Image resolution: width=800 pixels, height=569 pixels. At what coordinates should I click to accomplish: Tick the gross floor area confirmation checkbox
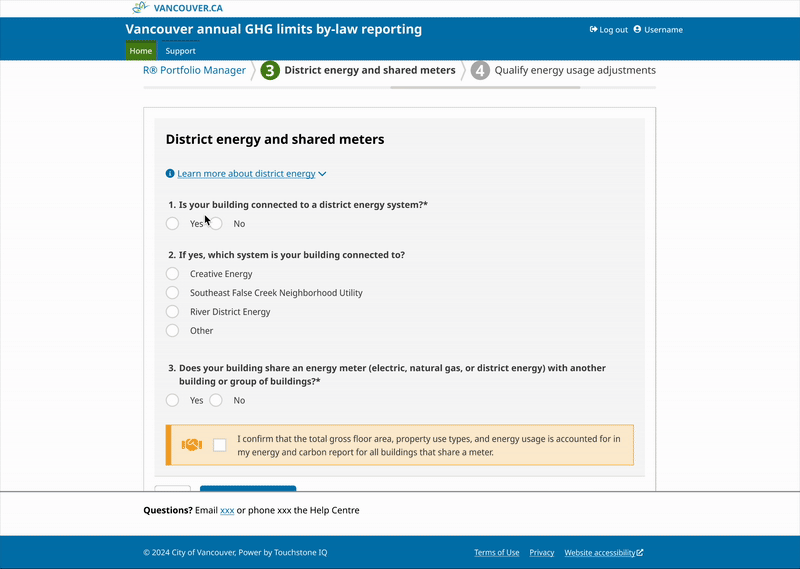219,445
